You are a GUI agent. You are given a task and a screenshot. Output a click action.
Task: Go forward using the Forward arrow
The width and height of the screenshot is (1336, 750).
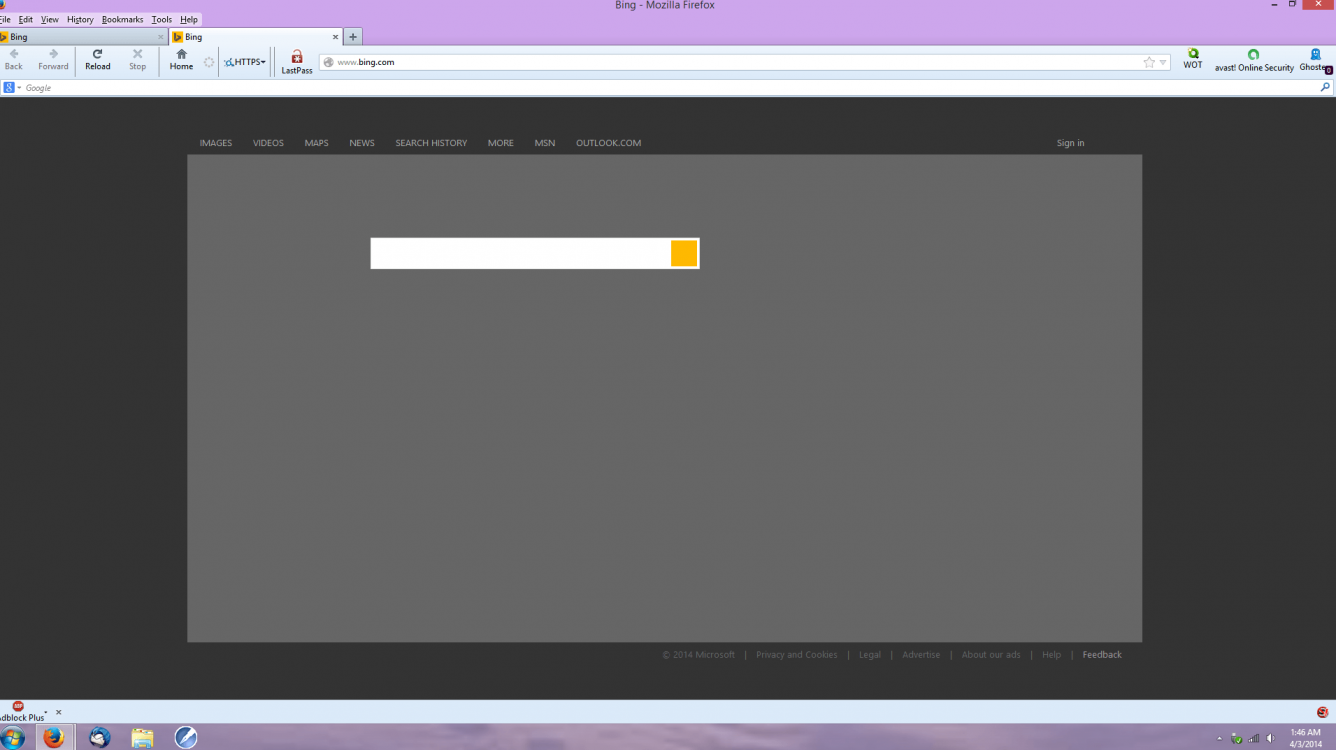[53, 60]
